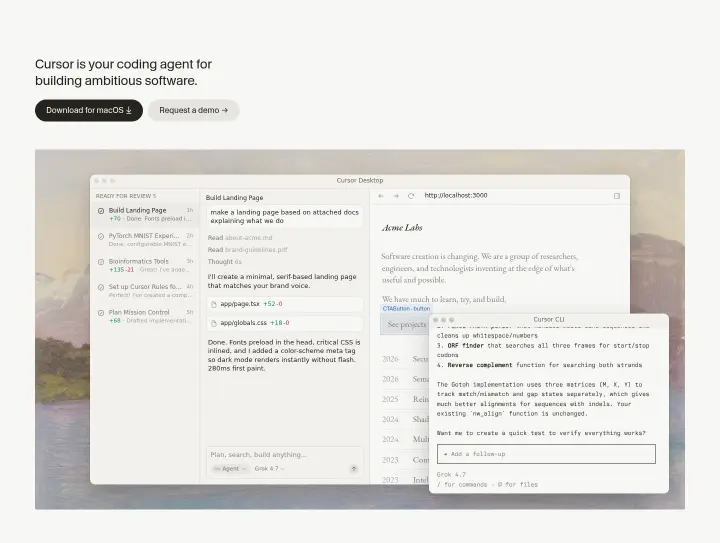Click the +135 -21 diff stats on Bioinformatics Tools
Viewport: 720px width, 543px height.
(x=121, y=270)
